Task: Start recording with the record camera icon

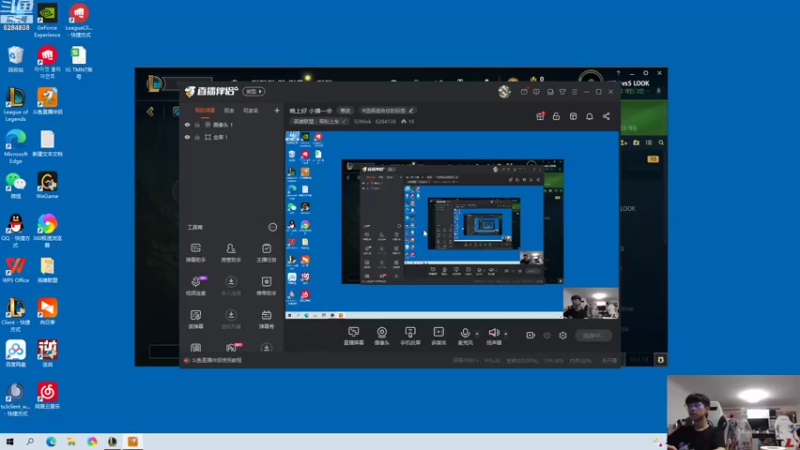Action: point(531,335)
